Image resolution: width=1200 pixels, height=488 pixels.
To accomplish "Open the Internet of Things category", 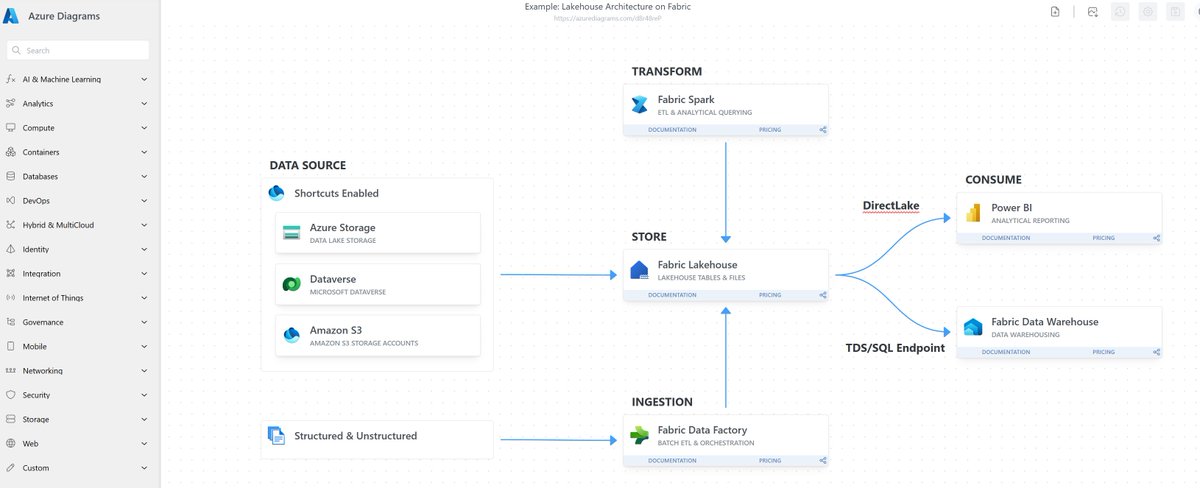I will 80,297.
